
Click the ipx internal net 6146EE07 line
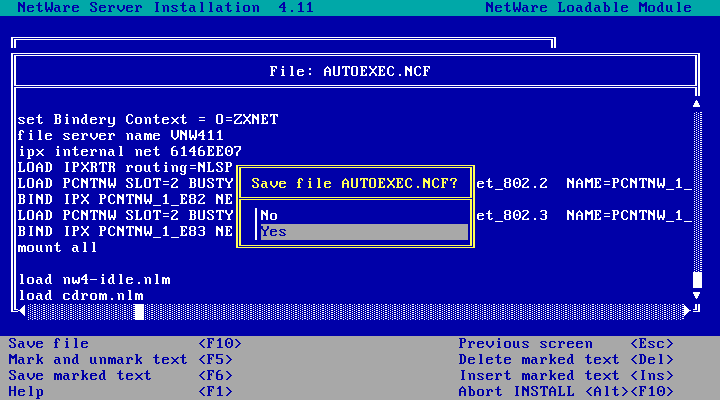(x=129, y=152)
